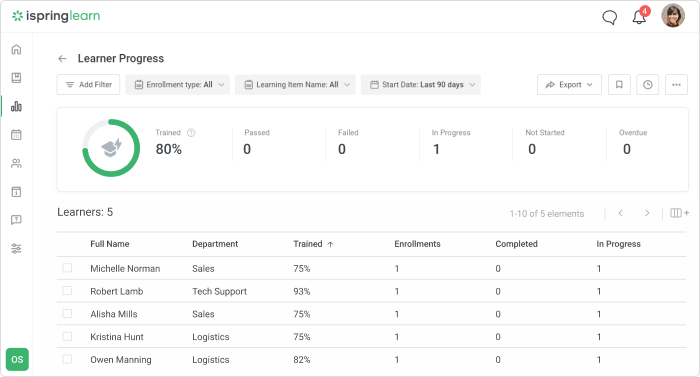This screenshot has width=700, height=377.
Task: Open learner Owen Manning
Action: pyautogui.click(x=121, y=360)
